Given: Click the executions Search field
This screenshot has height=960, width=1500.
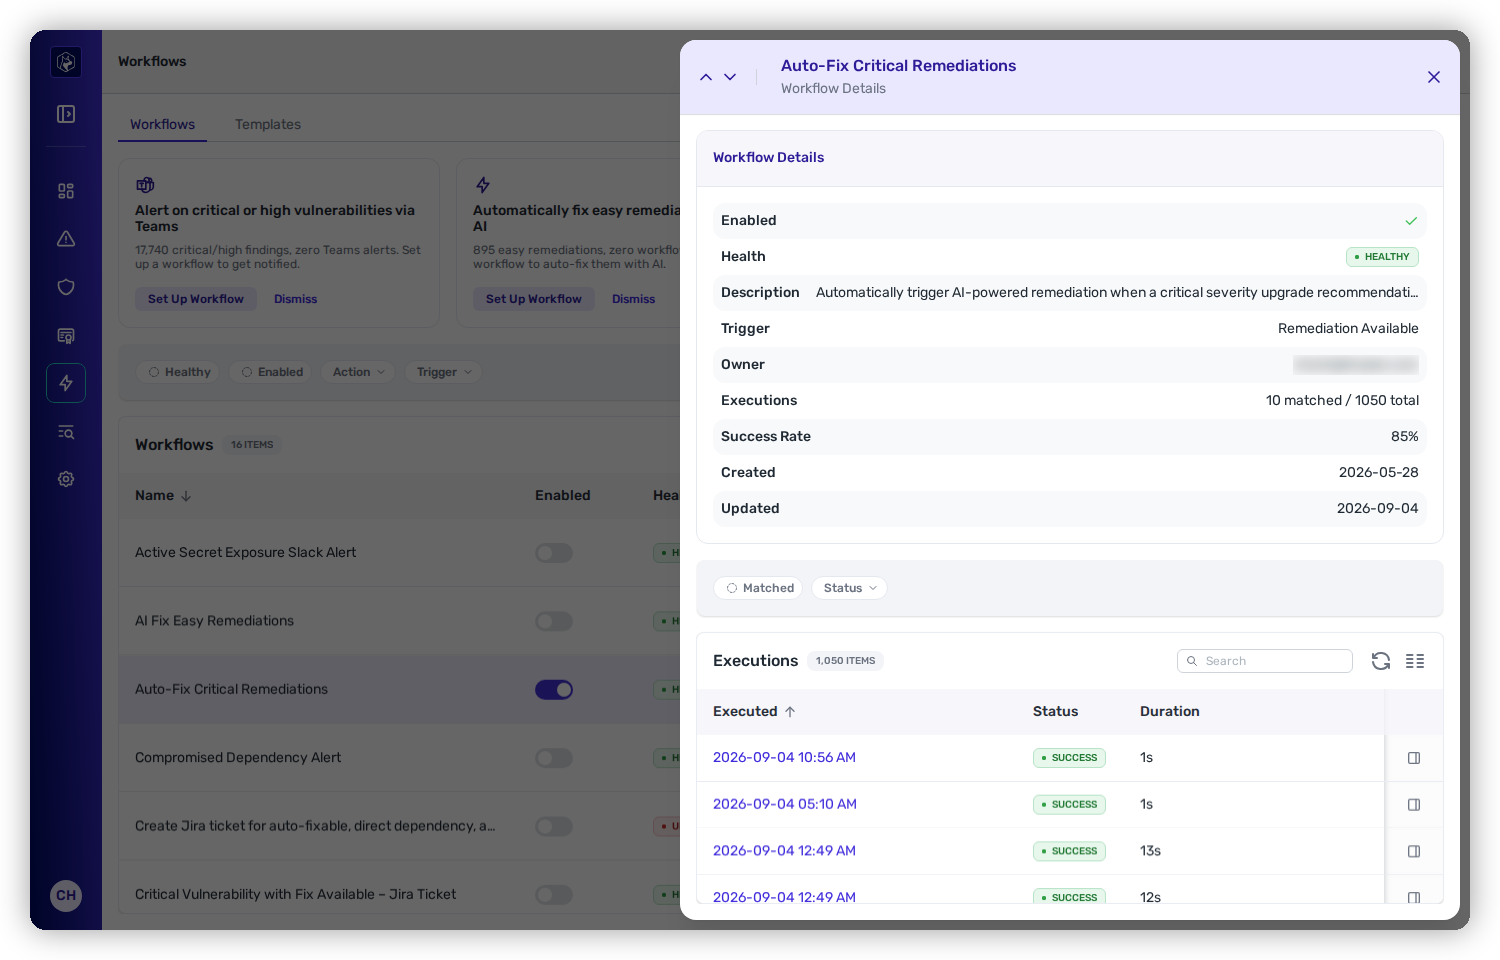Looking at the screenshot, I should tap(1265, 661).
